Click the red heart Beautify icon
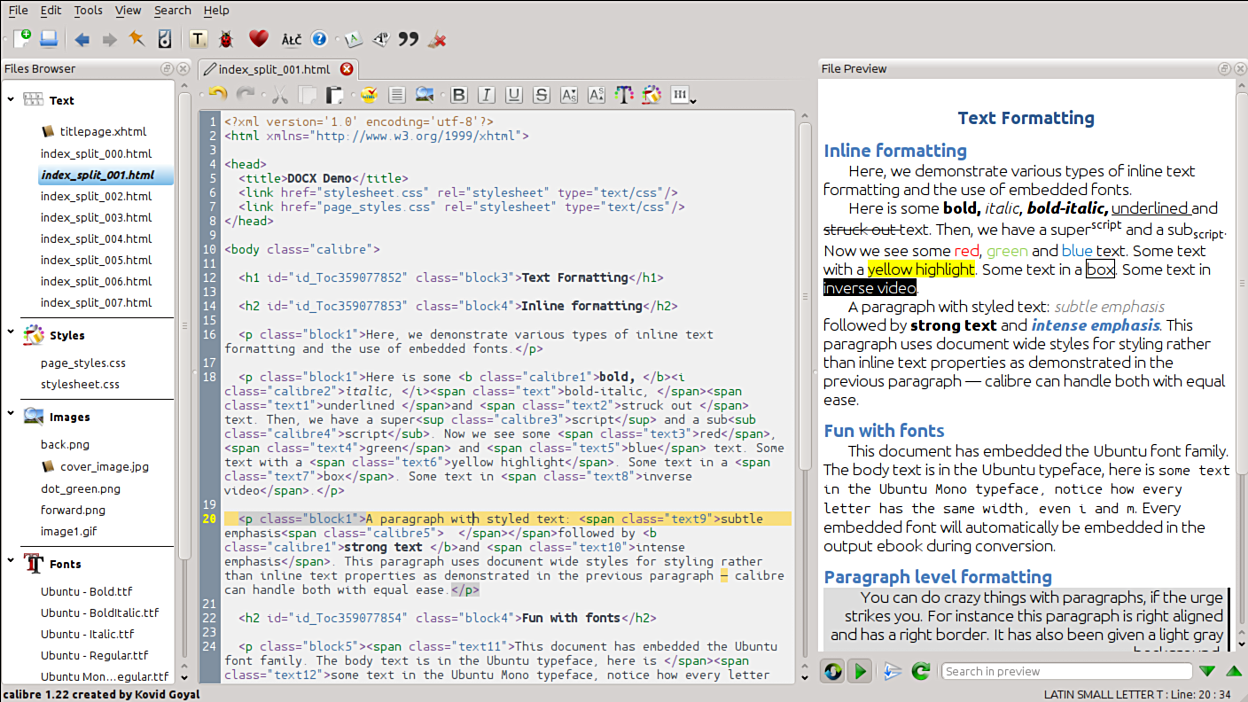 pyautogui.click(x=258, y=40)
